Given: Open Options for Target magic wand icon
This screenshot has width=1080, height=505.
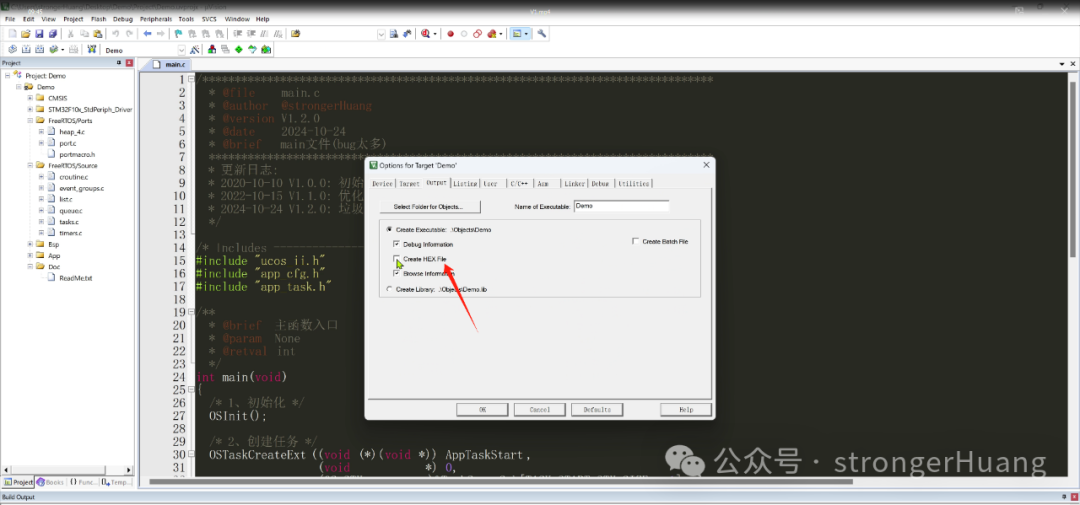Looking at the screenshot, I should tap(195, 50).
